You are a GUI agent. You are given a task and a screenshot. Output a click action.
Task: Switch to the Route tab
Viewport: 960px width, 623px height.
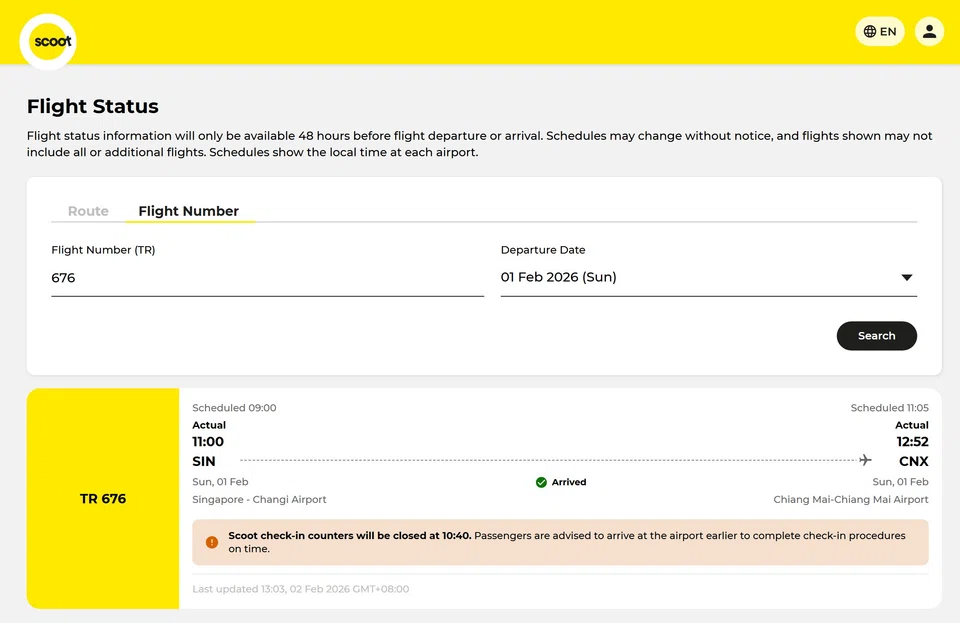(x=88, y=211)
